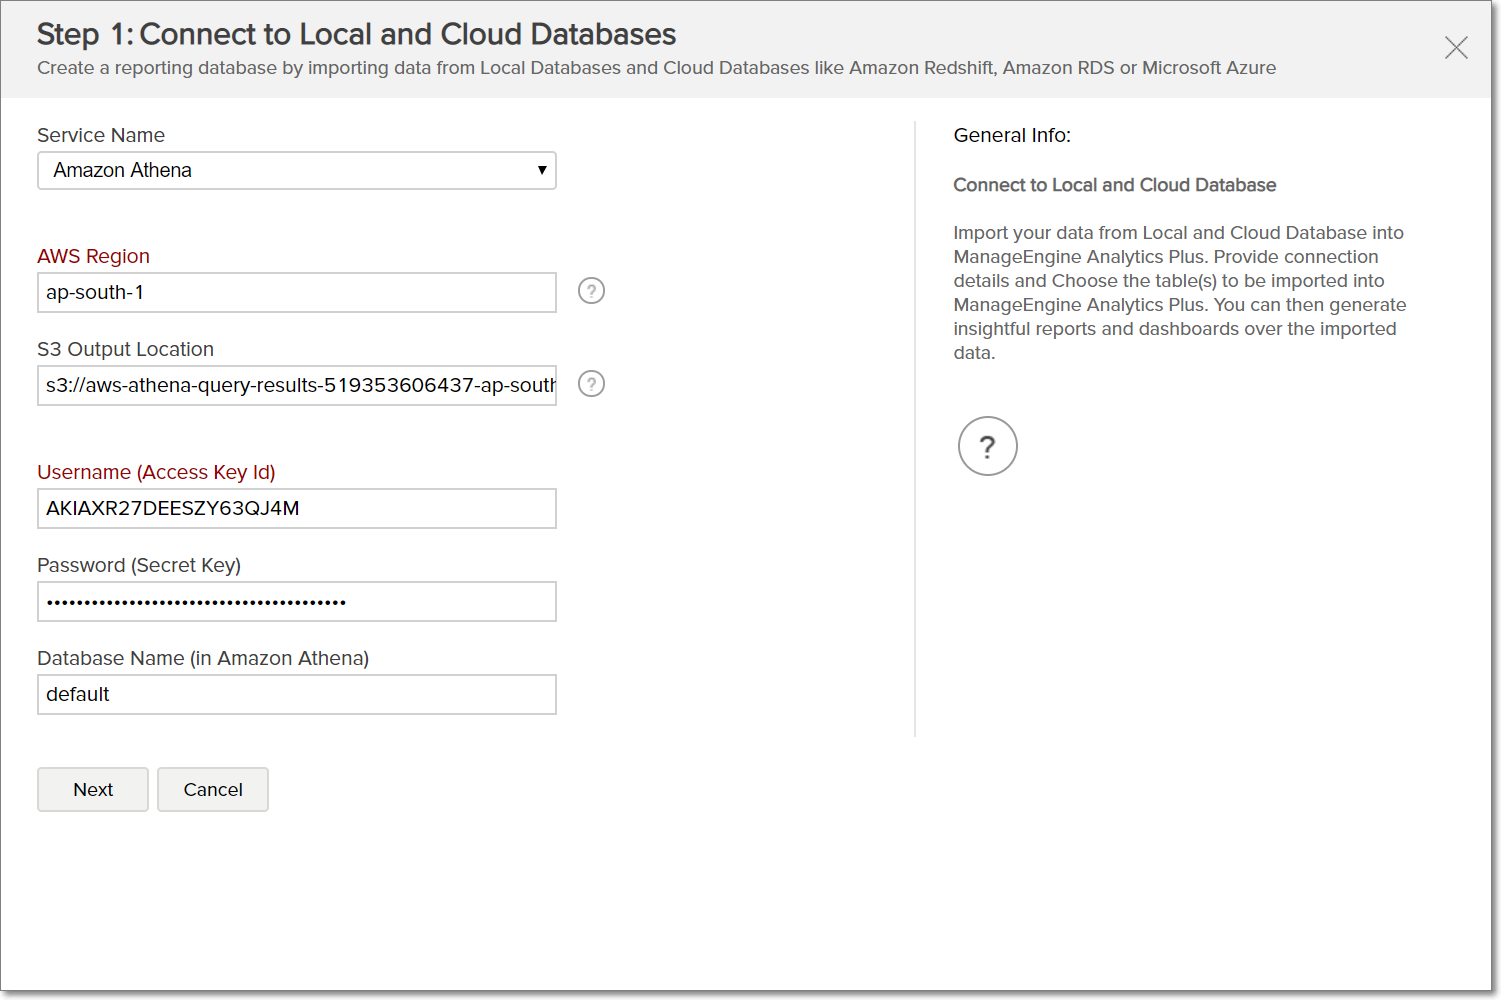Click the S3 Output Location input field
The width and height of the screenshot is (1501, 1000).
(297, 385)
